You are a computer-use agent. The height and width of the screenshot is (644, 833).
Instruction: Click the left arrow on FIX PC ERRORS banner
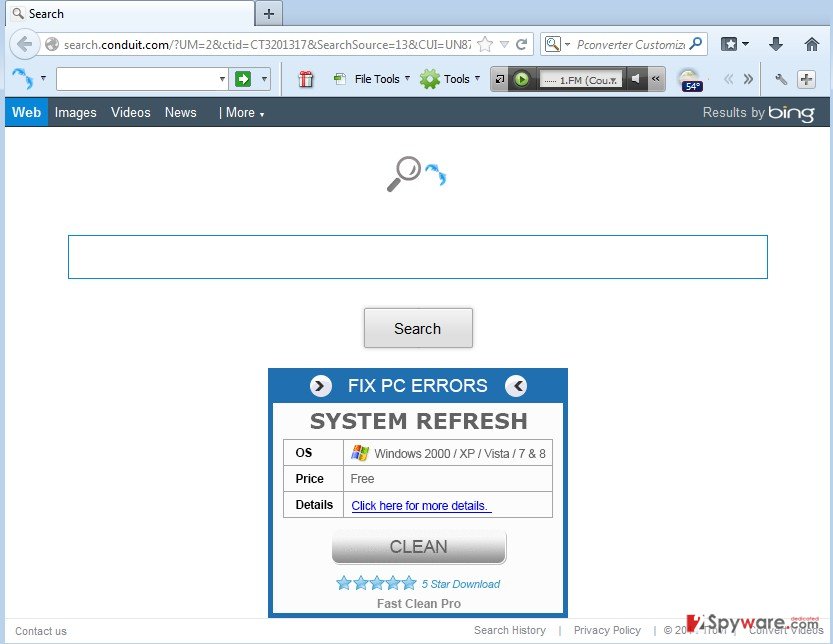(516, 386)
